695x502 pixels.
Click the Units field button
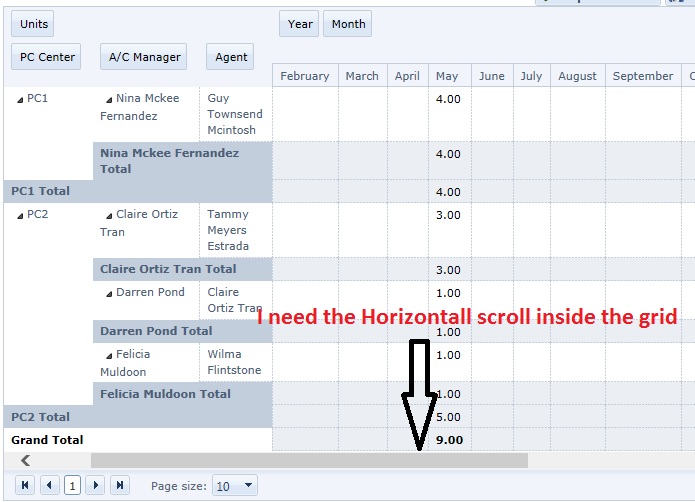pyautogui.click(x=33, y=24)
